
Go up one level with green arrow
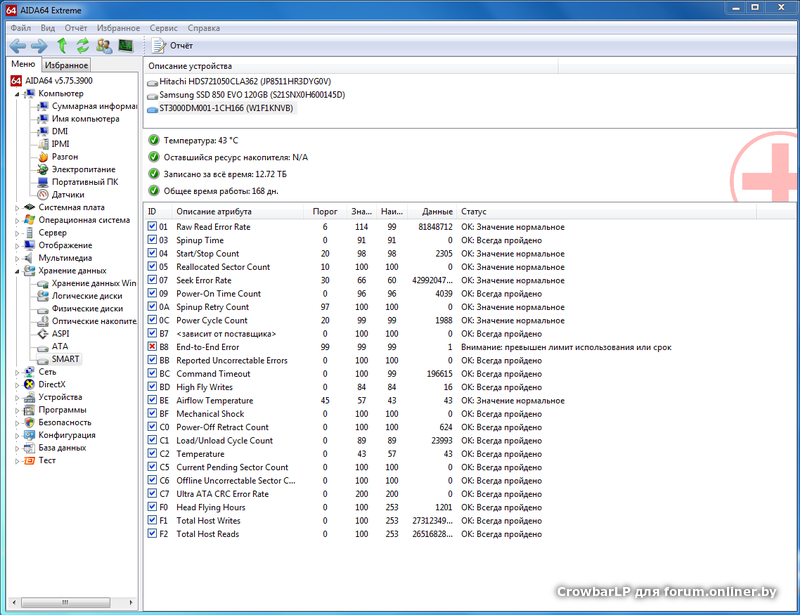click(x=62, y=46)
